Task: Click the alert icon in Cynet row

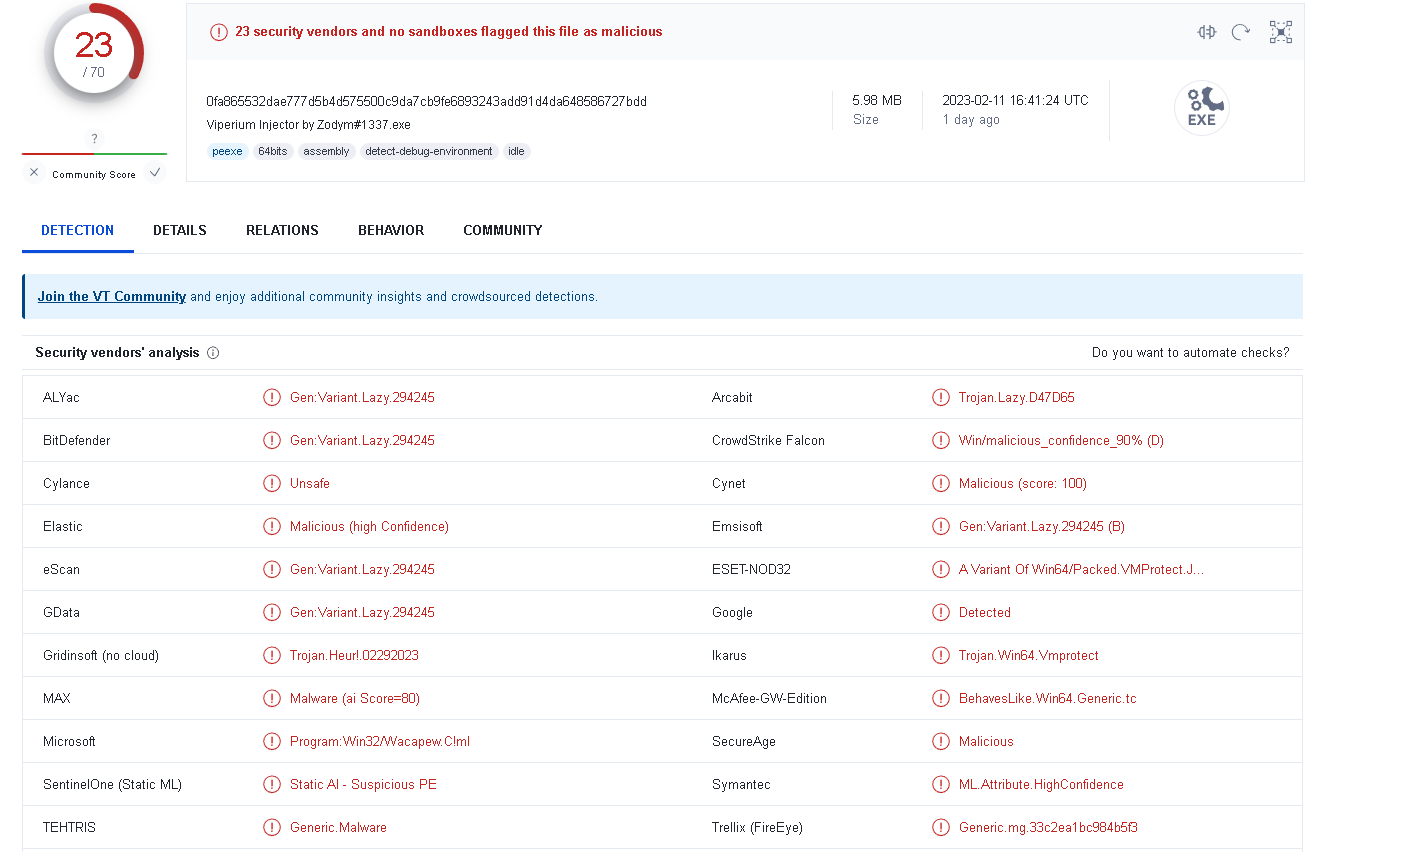Action: click(x=941, y=483)
